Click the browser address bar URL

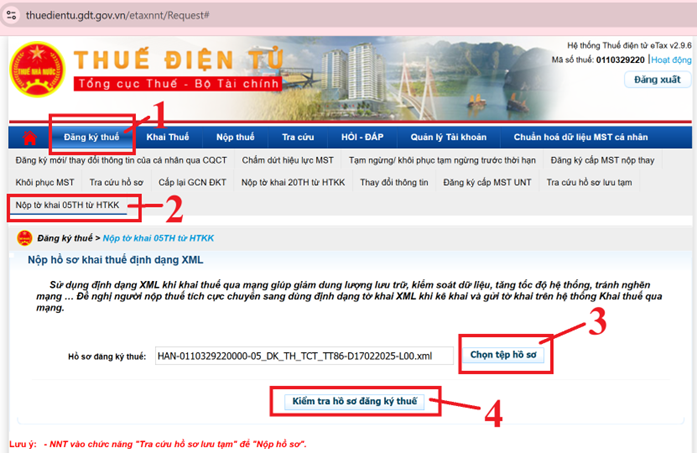[117, 15]
